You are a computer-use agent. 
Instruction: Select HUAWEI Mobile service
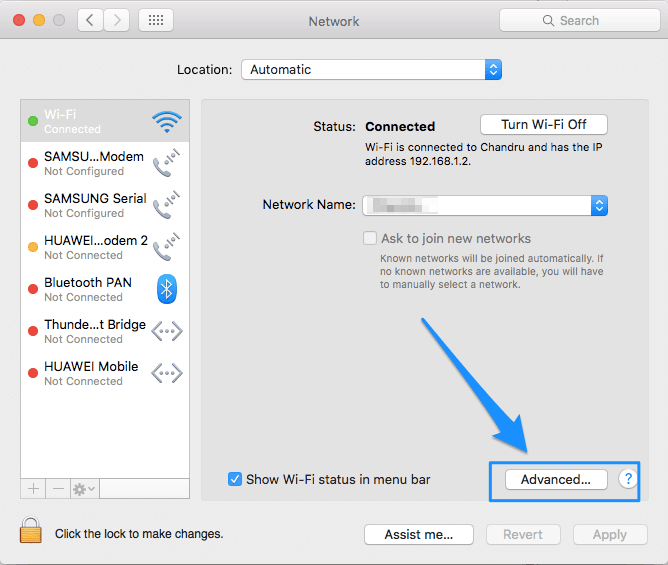[x=105, y=373]
